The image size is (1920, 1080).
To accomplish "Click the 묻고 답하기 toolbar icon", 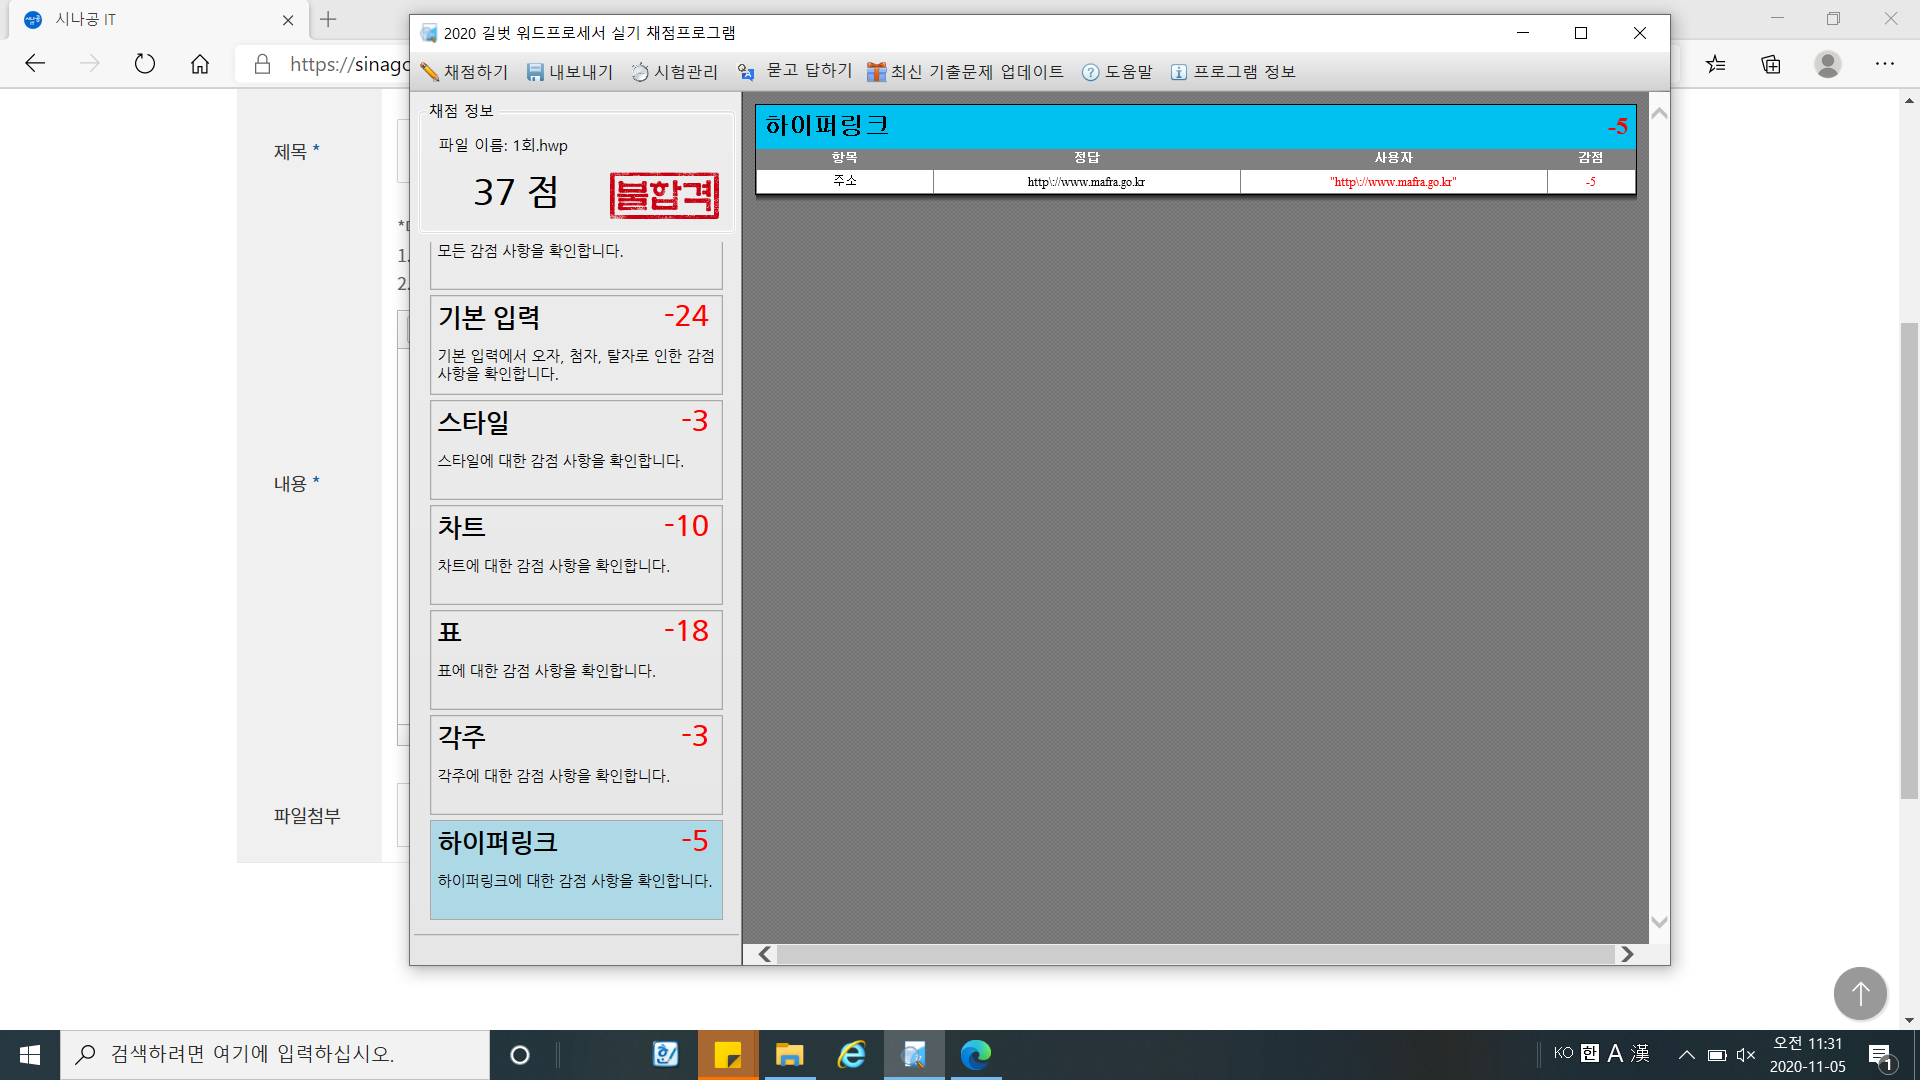I will click(x=746, y=72).
